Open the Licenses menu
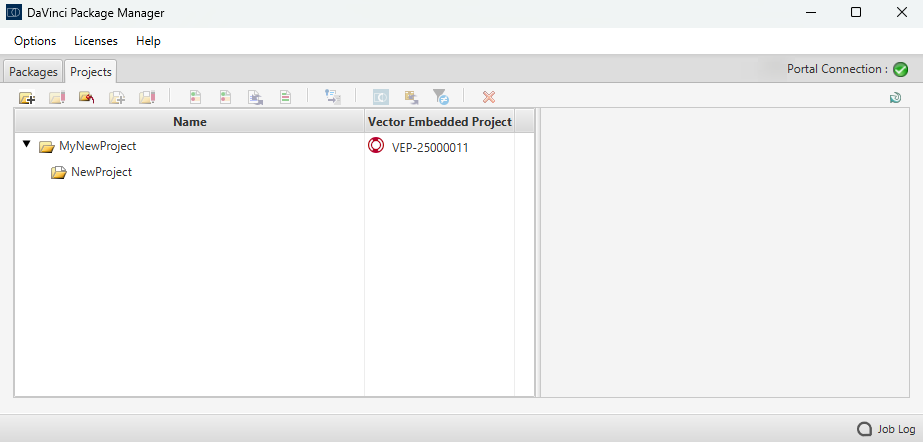 [x=96, y=41]
